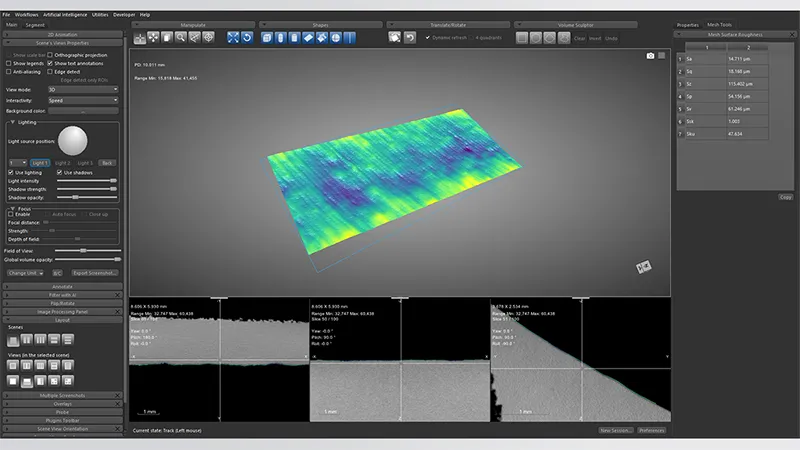
Task: Click the light source position sphere
Action: coord(72,140)
